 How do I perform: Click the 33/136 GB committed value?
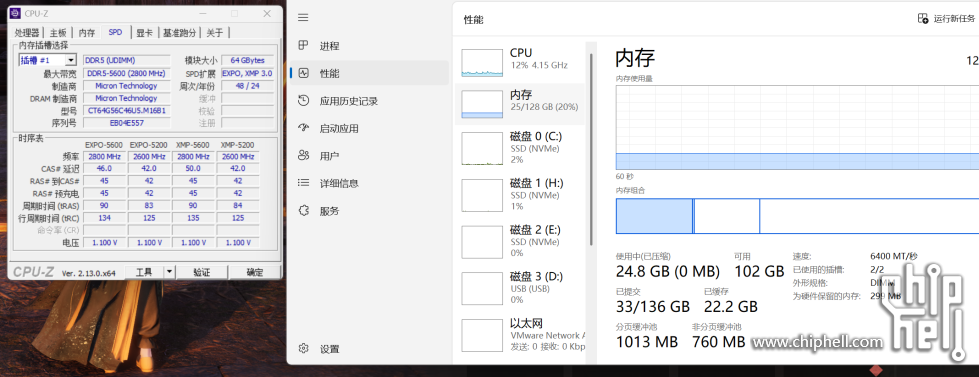(652, 306)
